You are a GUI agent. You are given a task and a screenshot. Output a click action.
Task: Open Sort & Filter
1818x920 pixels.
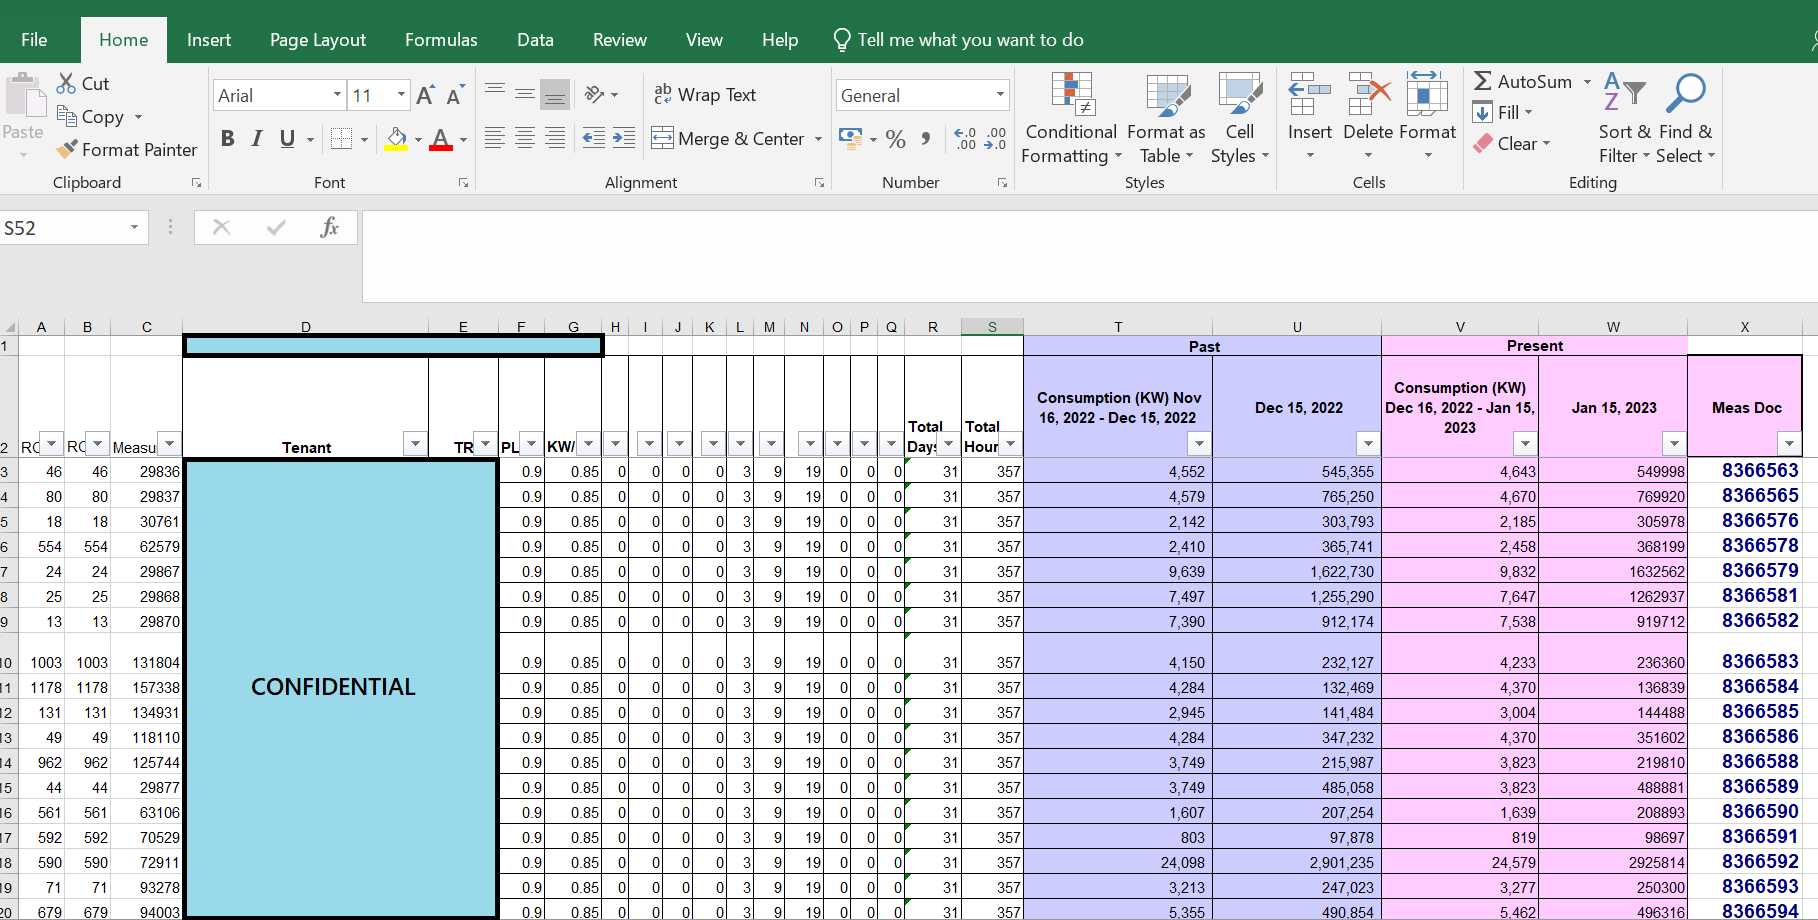click(1624, 119)
